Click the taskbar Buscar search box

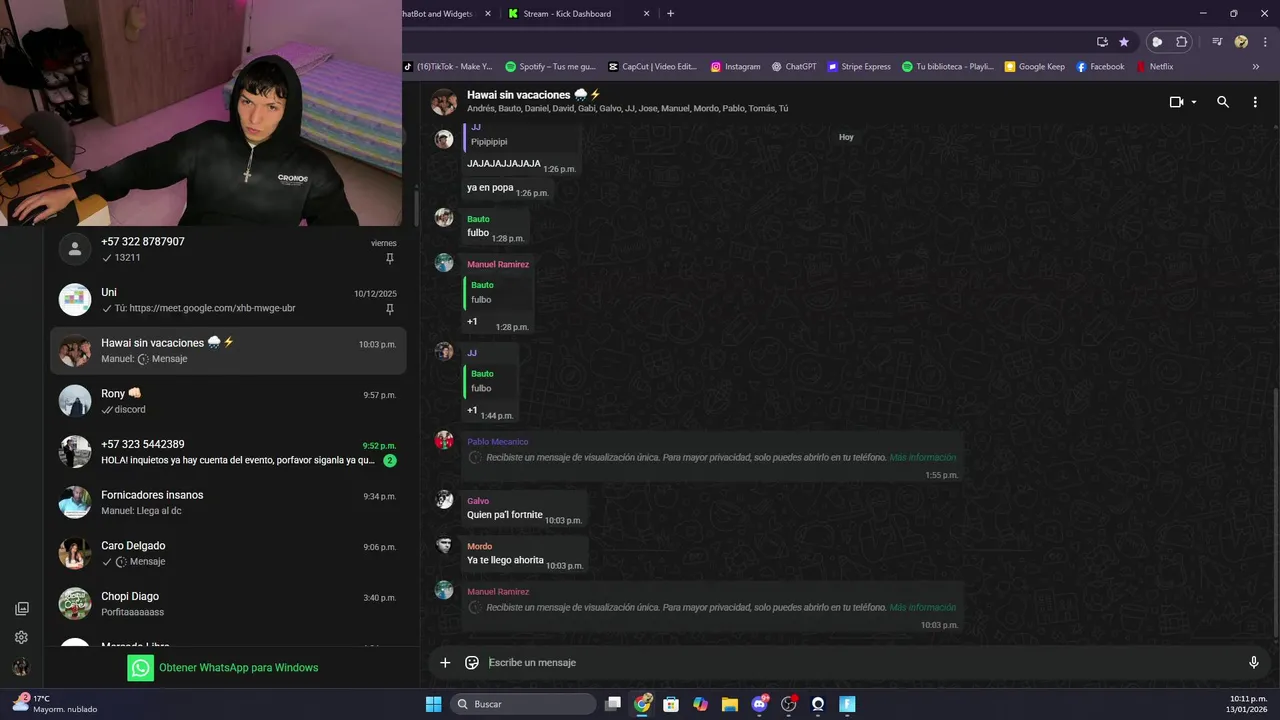[x=521, y=704]
